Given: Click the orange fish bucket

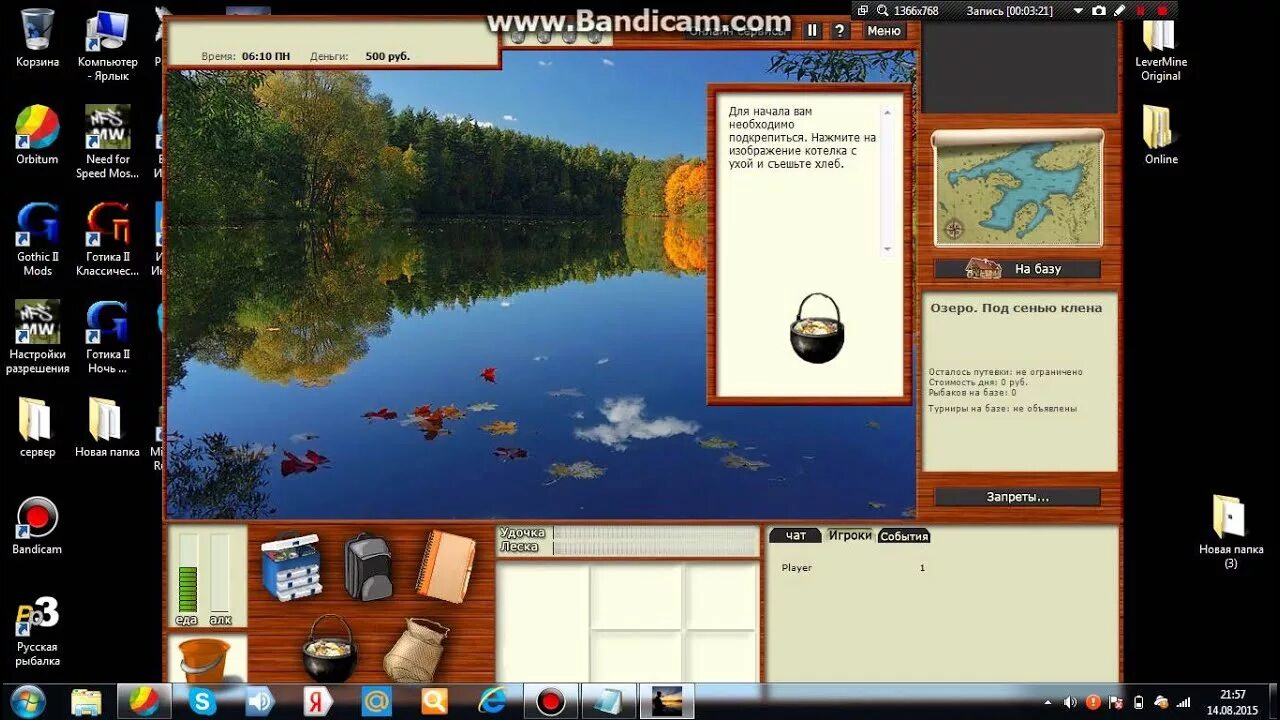Looking at the screenshot, I should [204, 660].
